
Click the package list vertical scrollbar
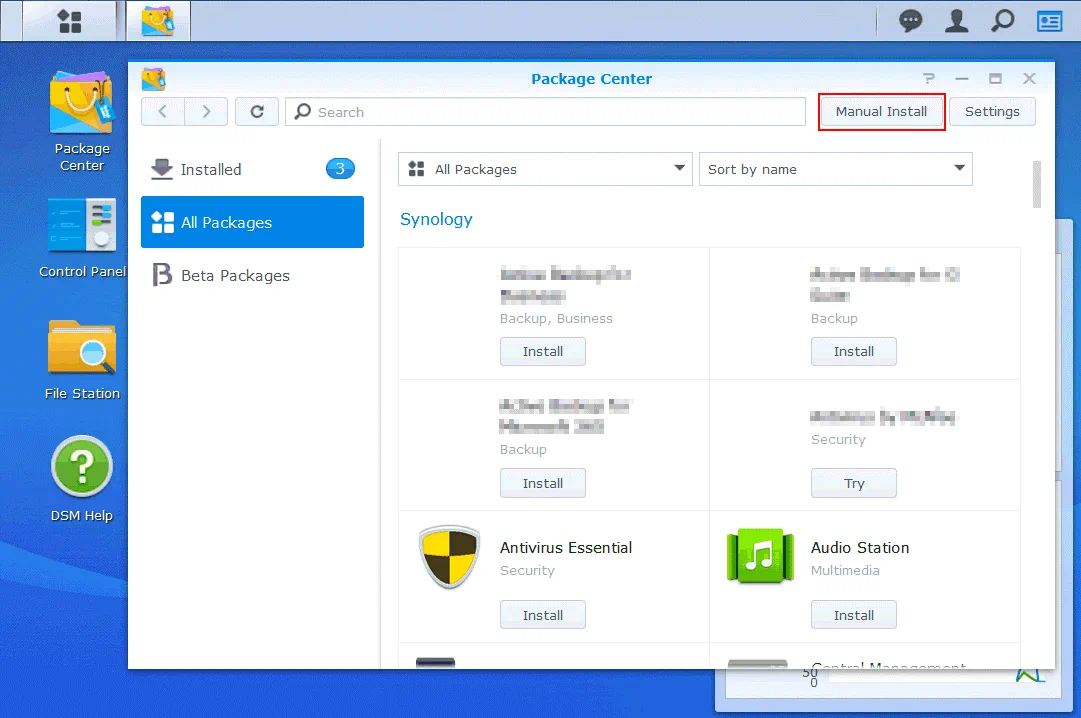coord(1037,184)
